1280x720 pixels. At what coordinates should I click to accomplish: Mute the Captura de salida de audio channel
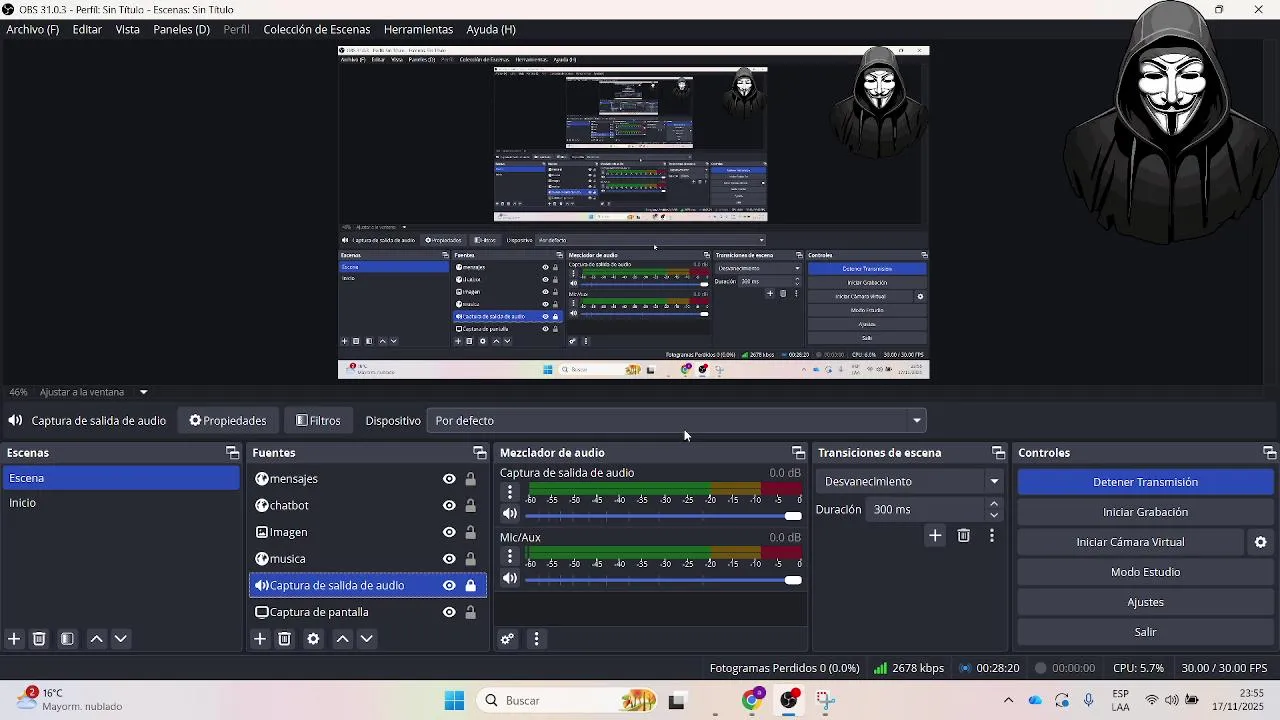pyautogui.click(x=510, y=514)
